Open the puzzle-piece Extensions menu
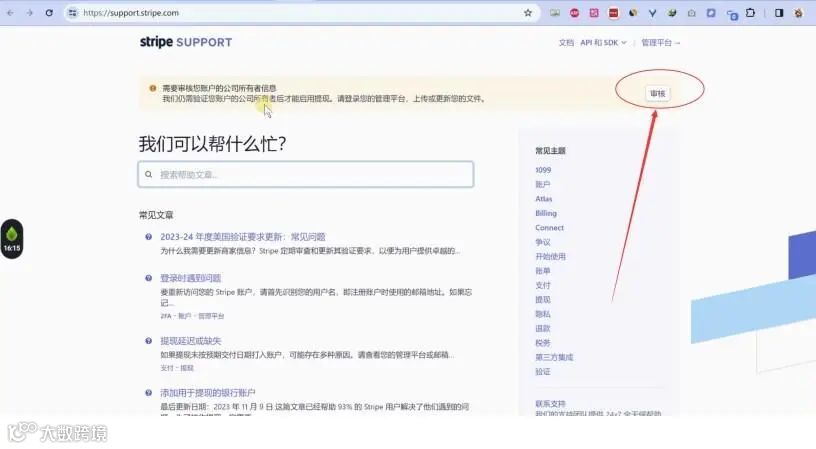This screenshot has width=816, height=449. coord(750,12)
